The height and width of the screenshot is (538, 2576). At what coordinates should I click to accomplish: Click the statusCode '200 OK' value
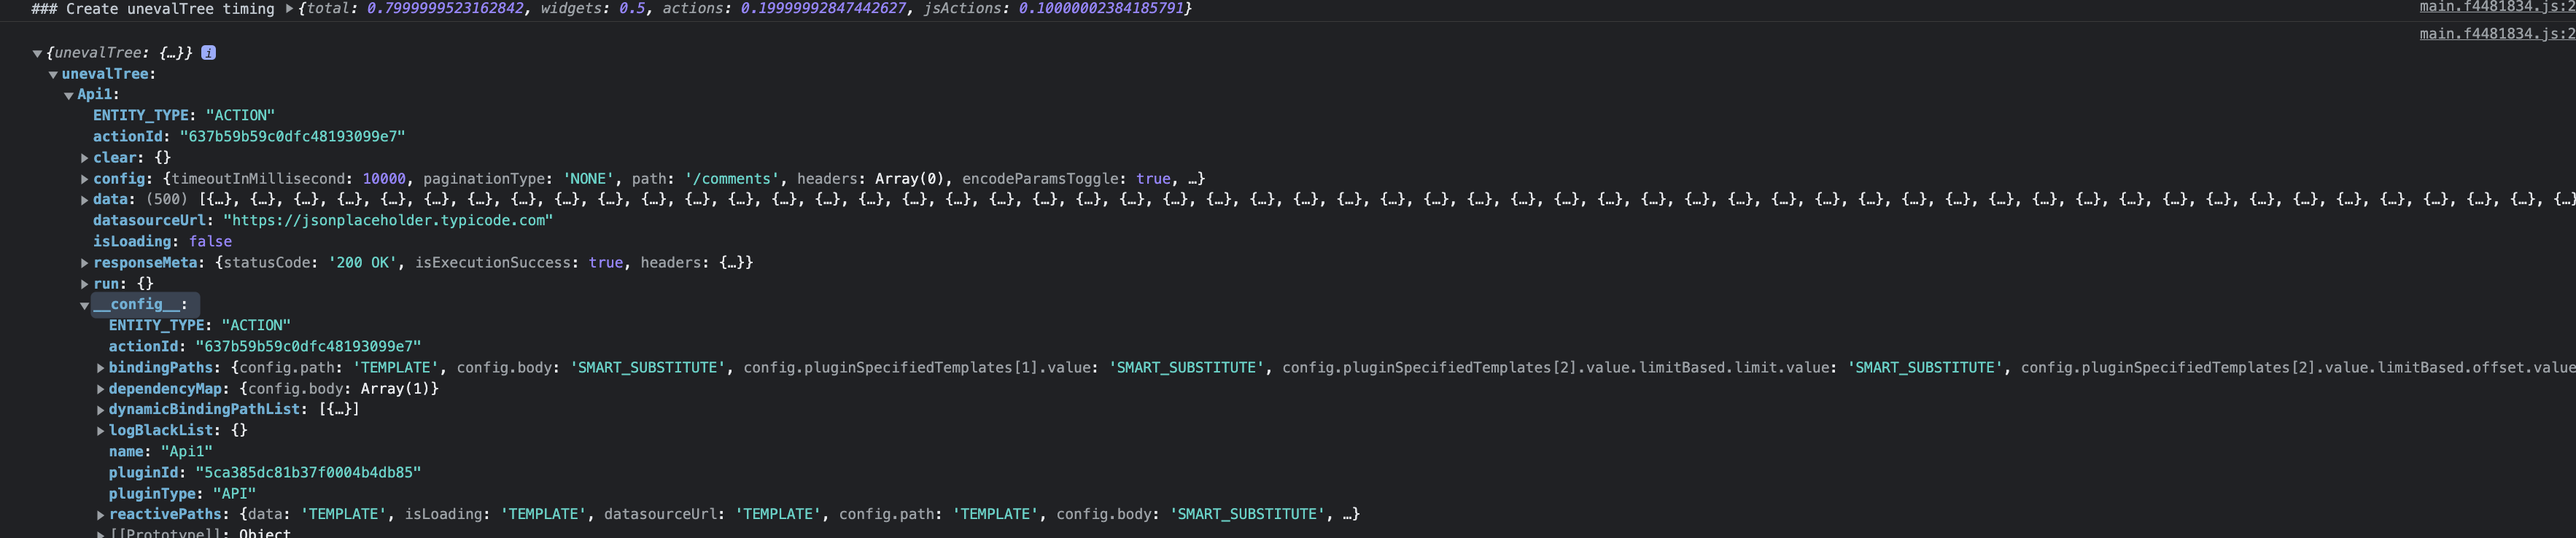(362, 263)
